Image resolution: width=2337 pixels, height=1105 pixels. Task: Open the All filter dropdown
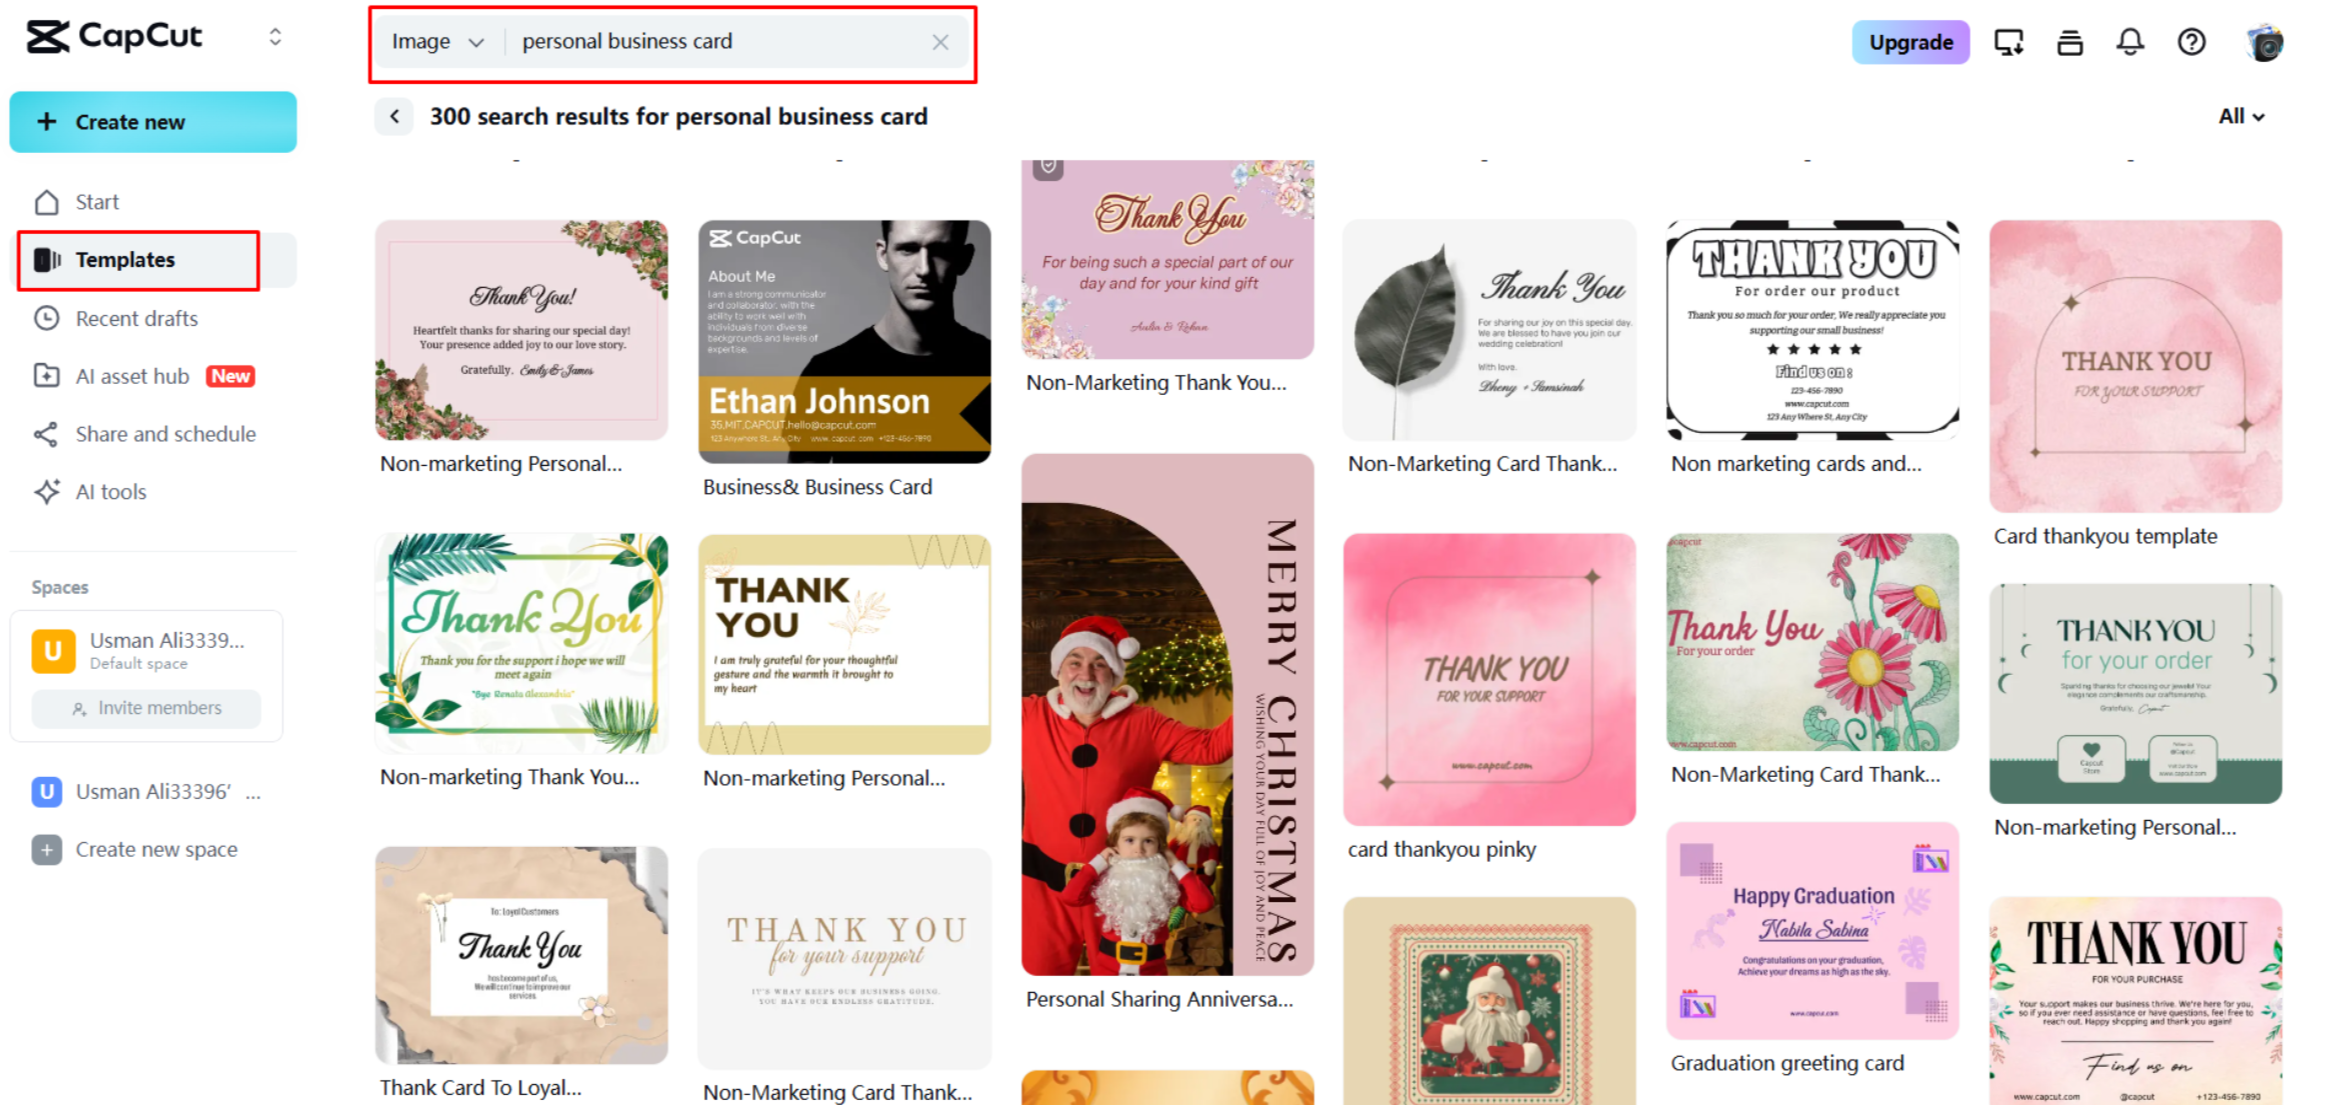click(2241, 116)
